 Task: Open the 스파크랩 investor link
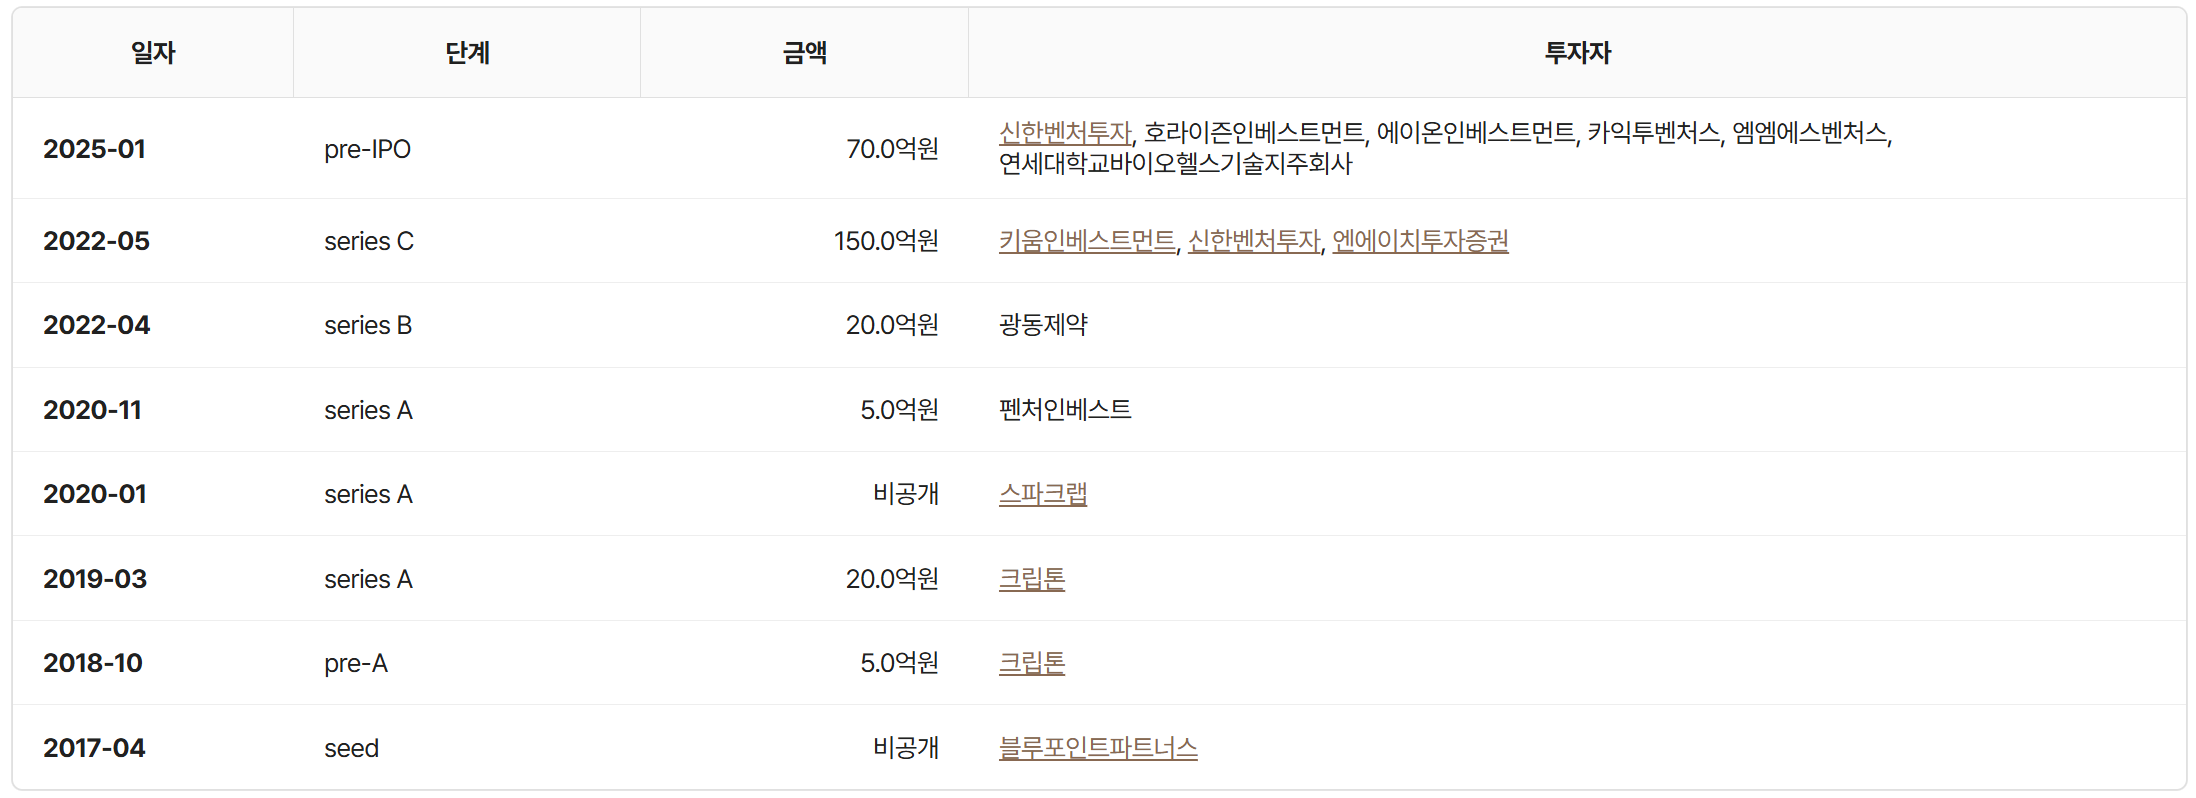click(1042, 494)
